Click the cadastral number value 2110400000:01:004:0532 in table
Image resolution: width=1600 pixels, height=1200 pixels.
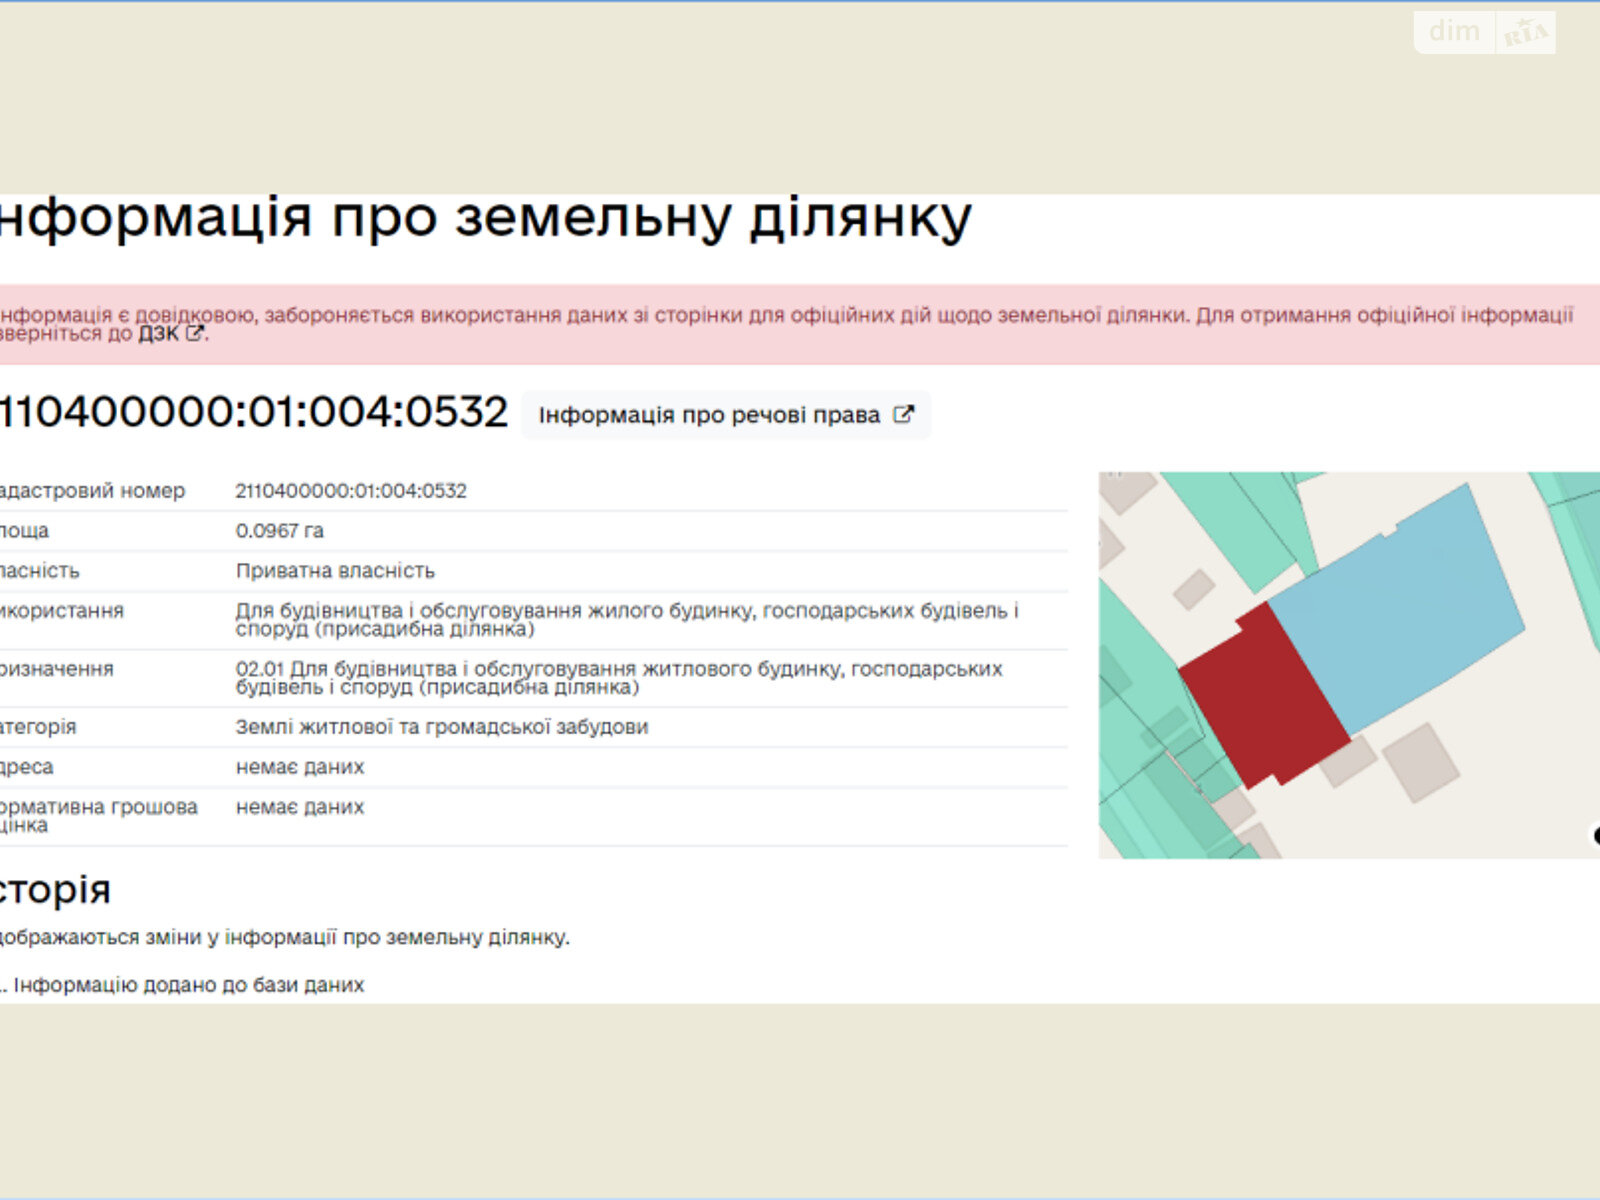(x=351, y=491)
